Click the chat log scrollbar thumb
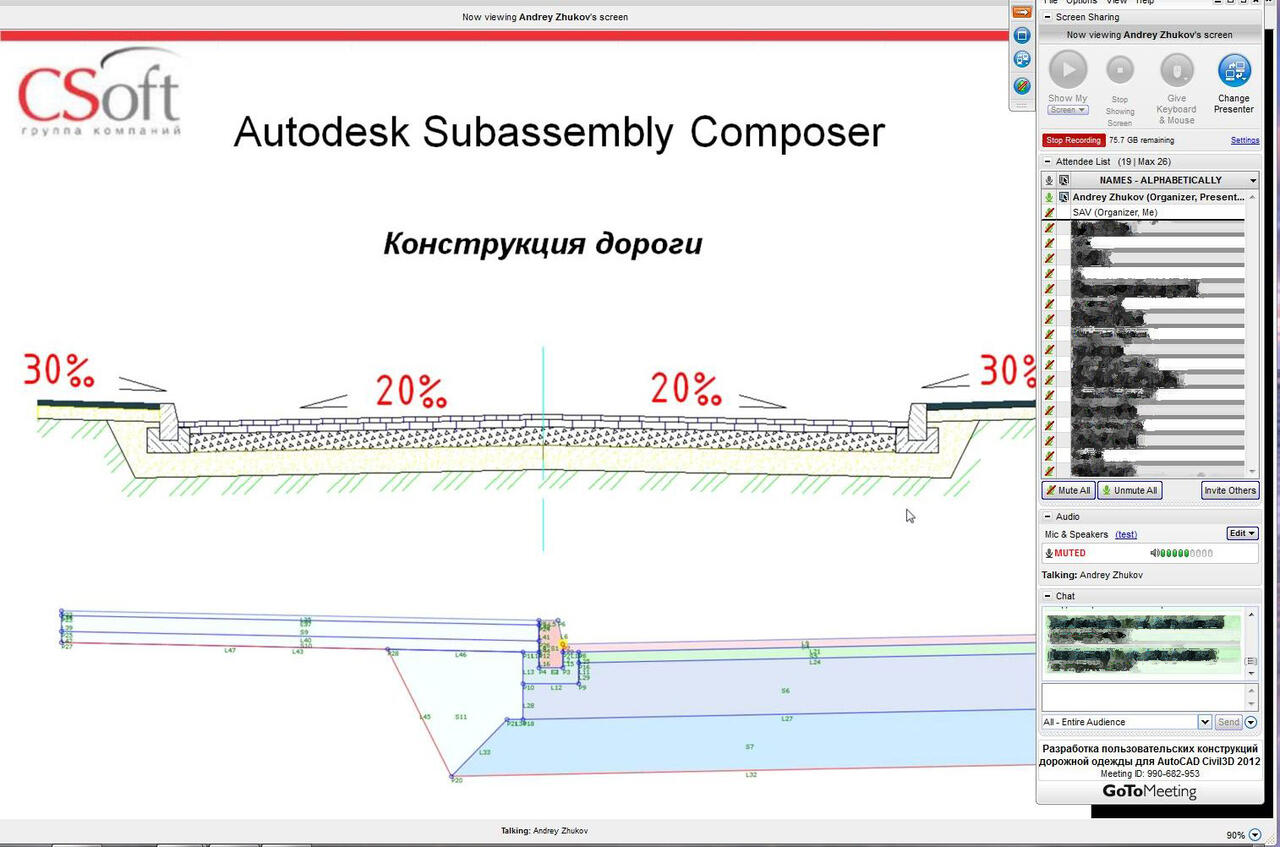This screenshot has width=1280, height=847. [1251, 661]
